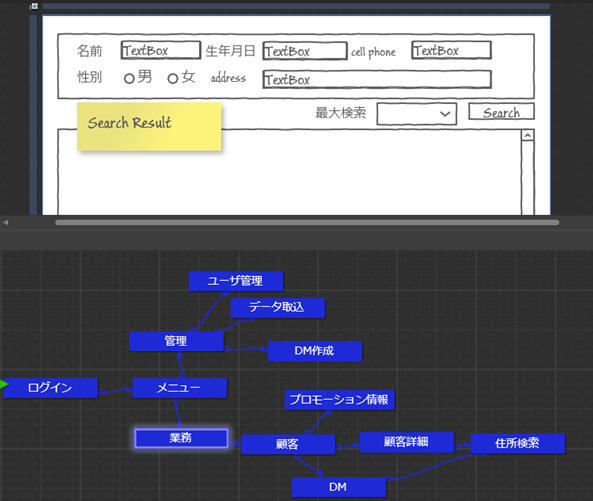The height and width of the screenshot is (501, 593).
Task: Click the address TextBox field
Action: [x=377, y=79]
